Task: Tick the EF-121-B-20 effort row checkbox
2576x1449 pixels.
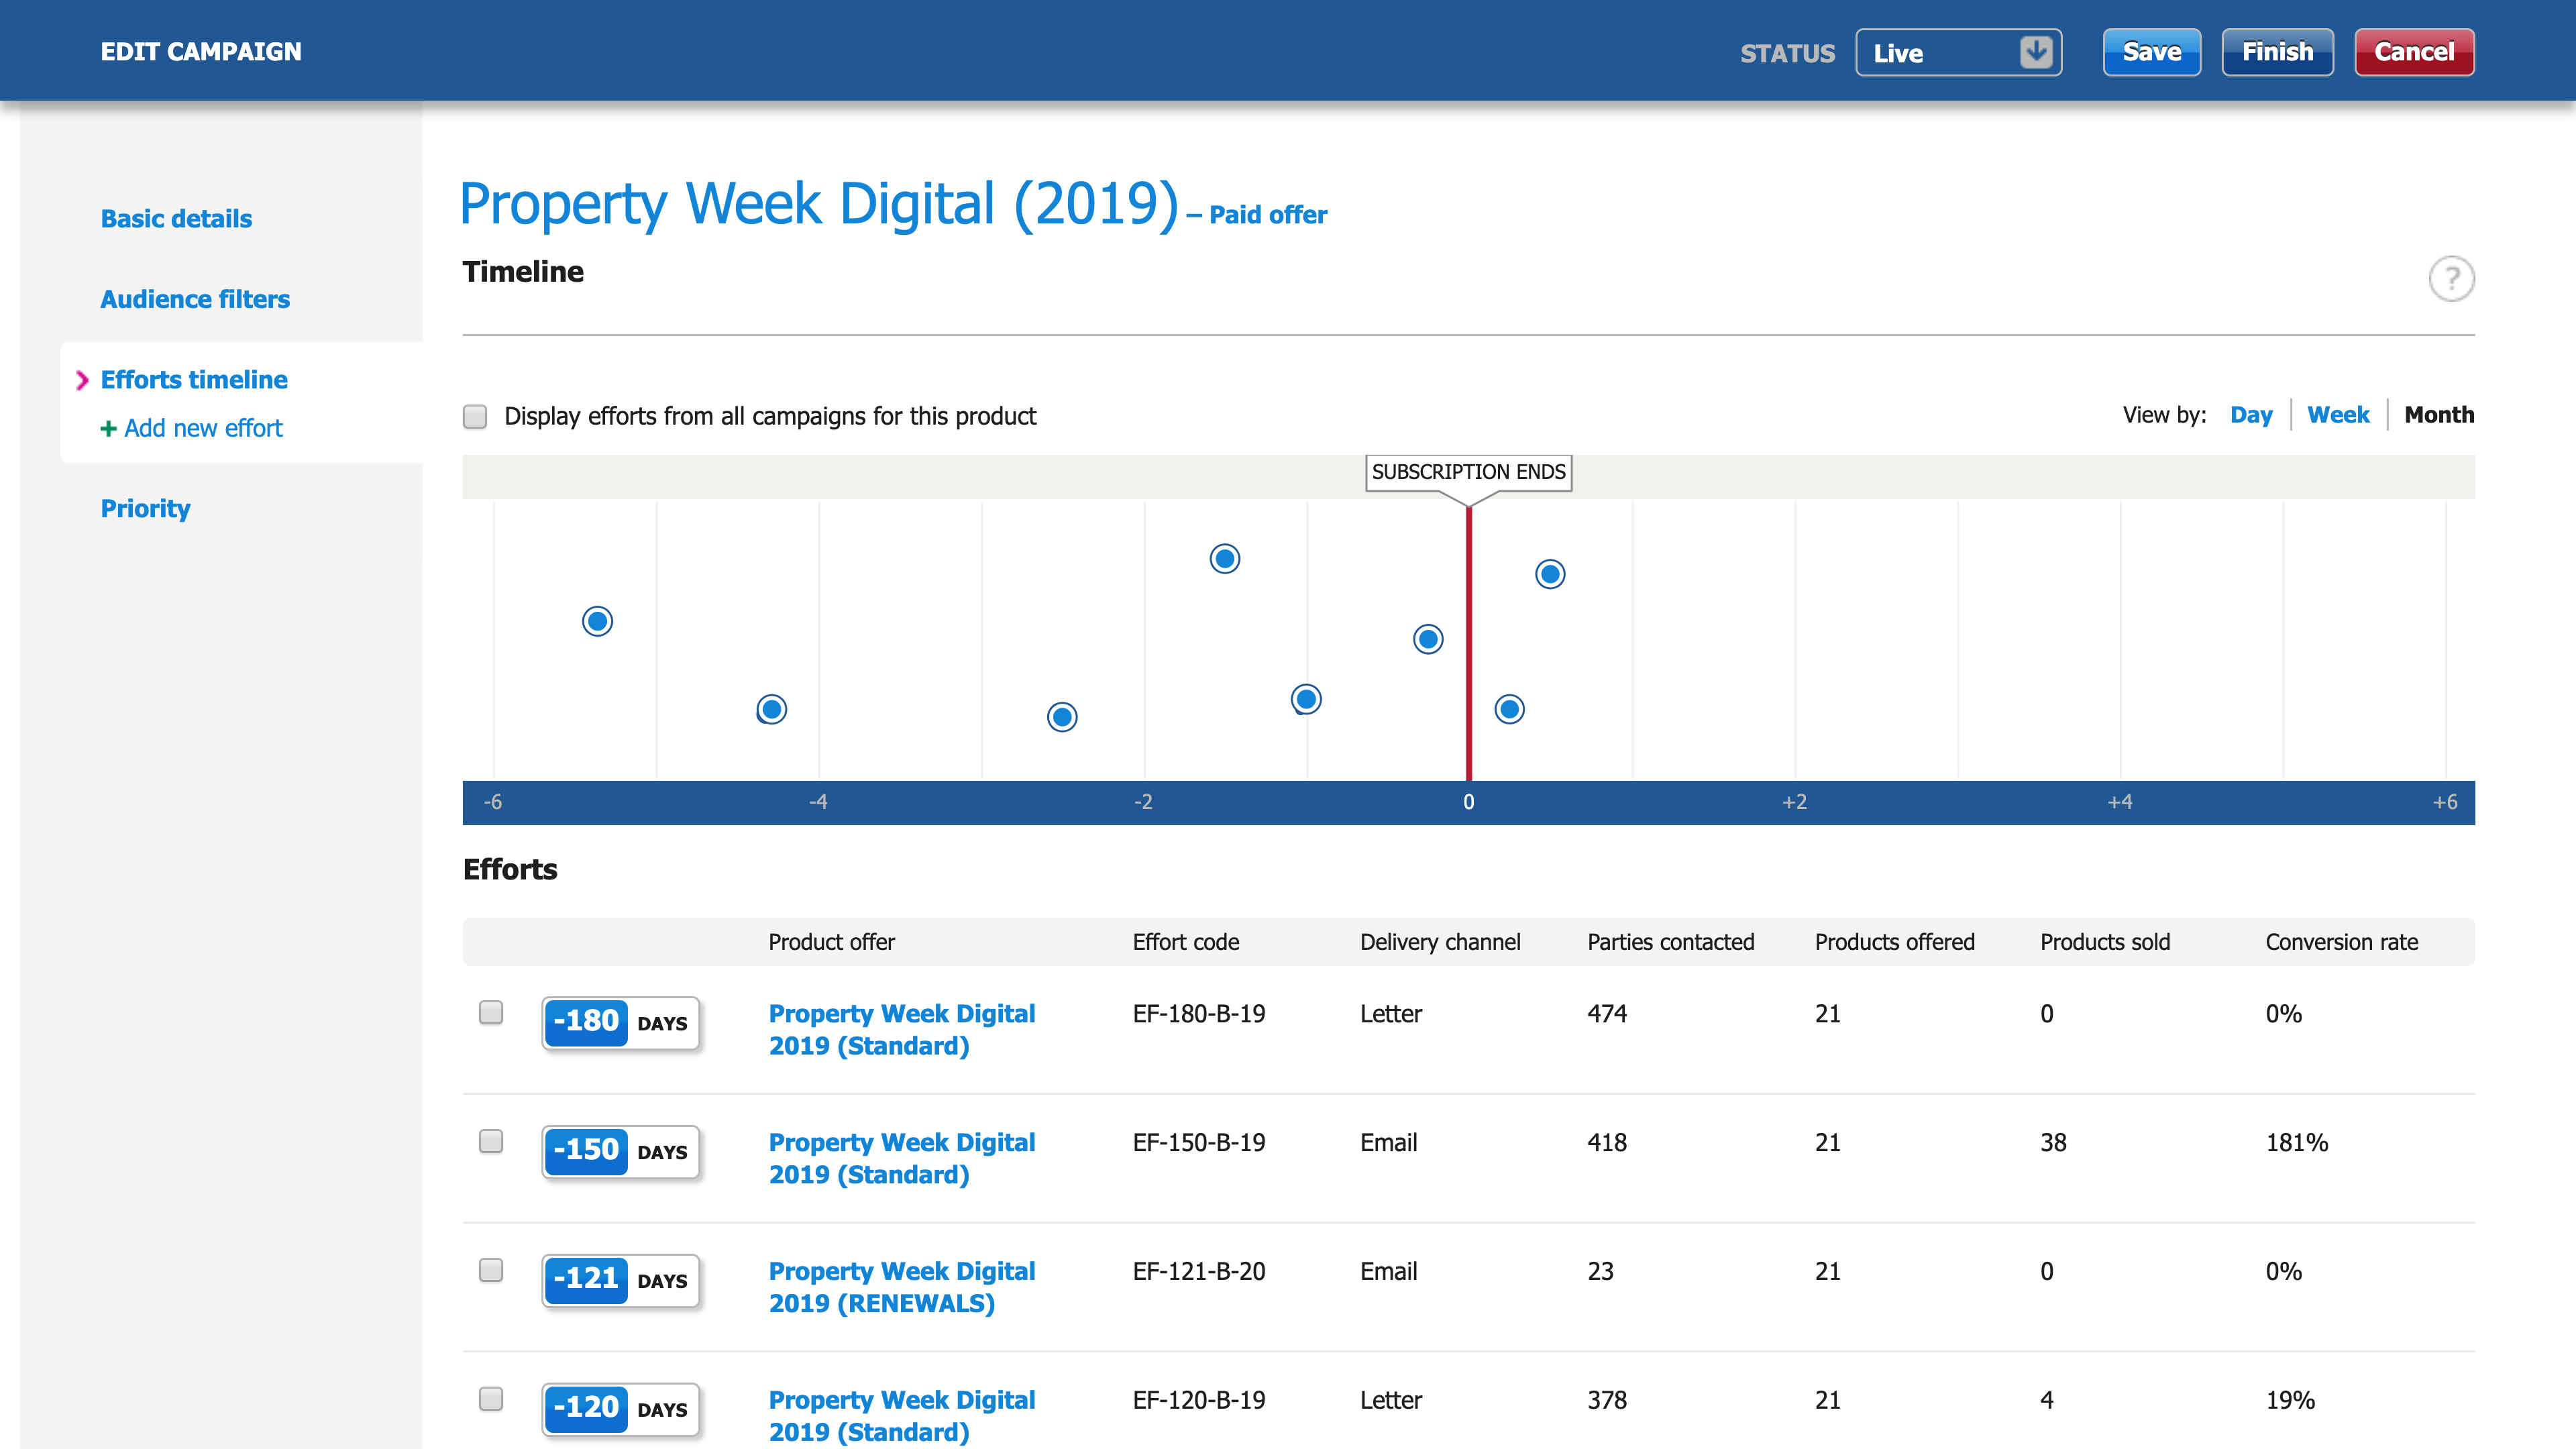Action: (491, 1270)
